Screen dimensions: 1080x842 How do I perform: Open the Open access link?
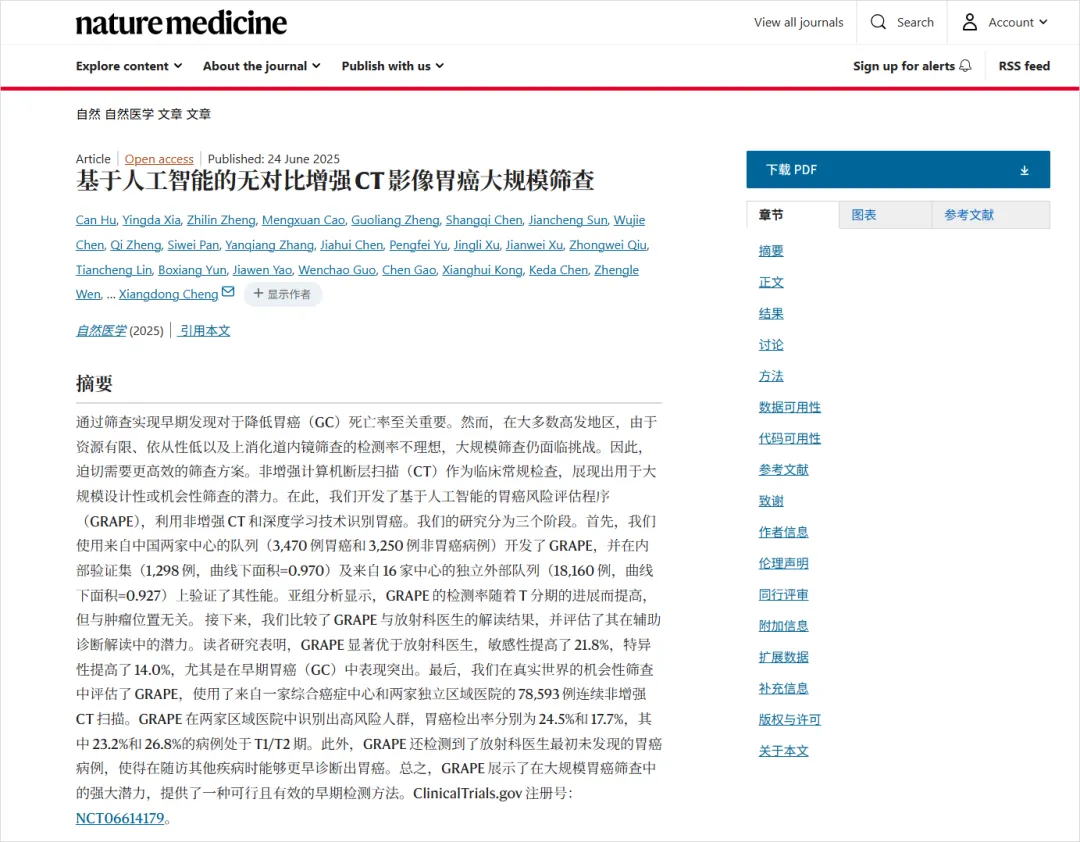[x=159, y=158]
